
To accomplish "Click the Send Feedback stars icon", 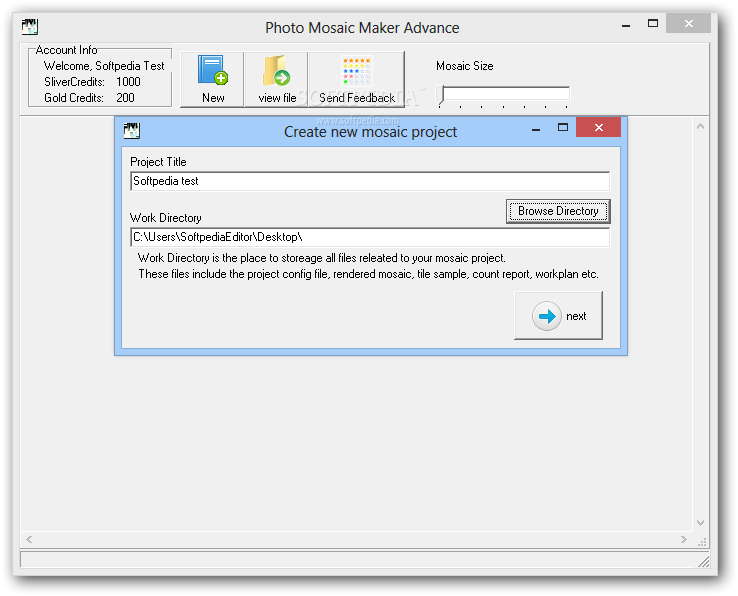I will (356, 79).
